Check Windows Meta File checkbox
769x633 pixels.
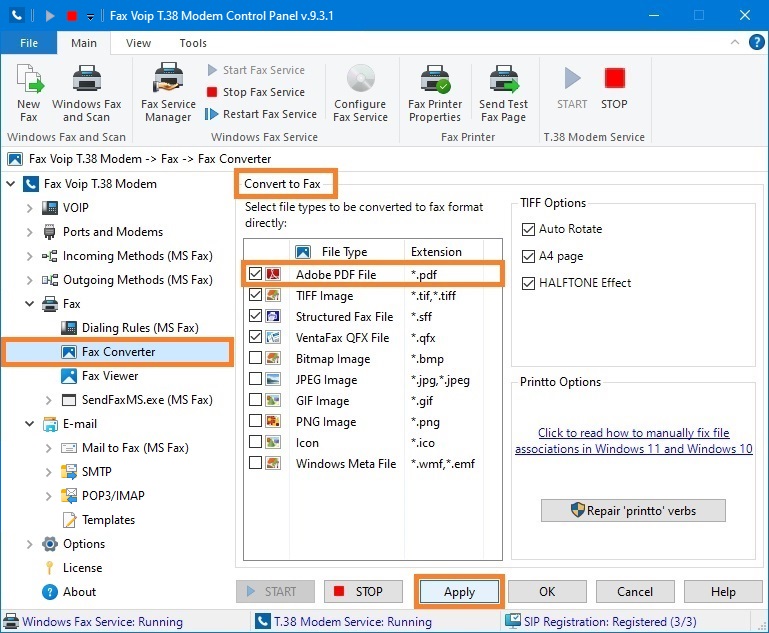[x=256, y=463]
